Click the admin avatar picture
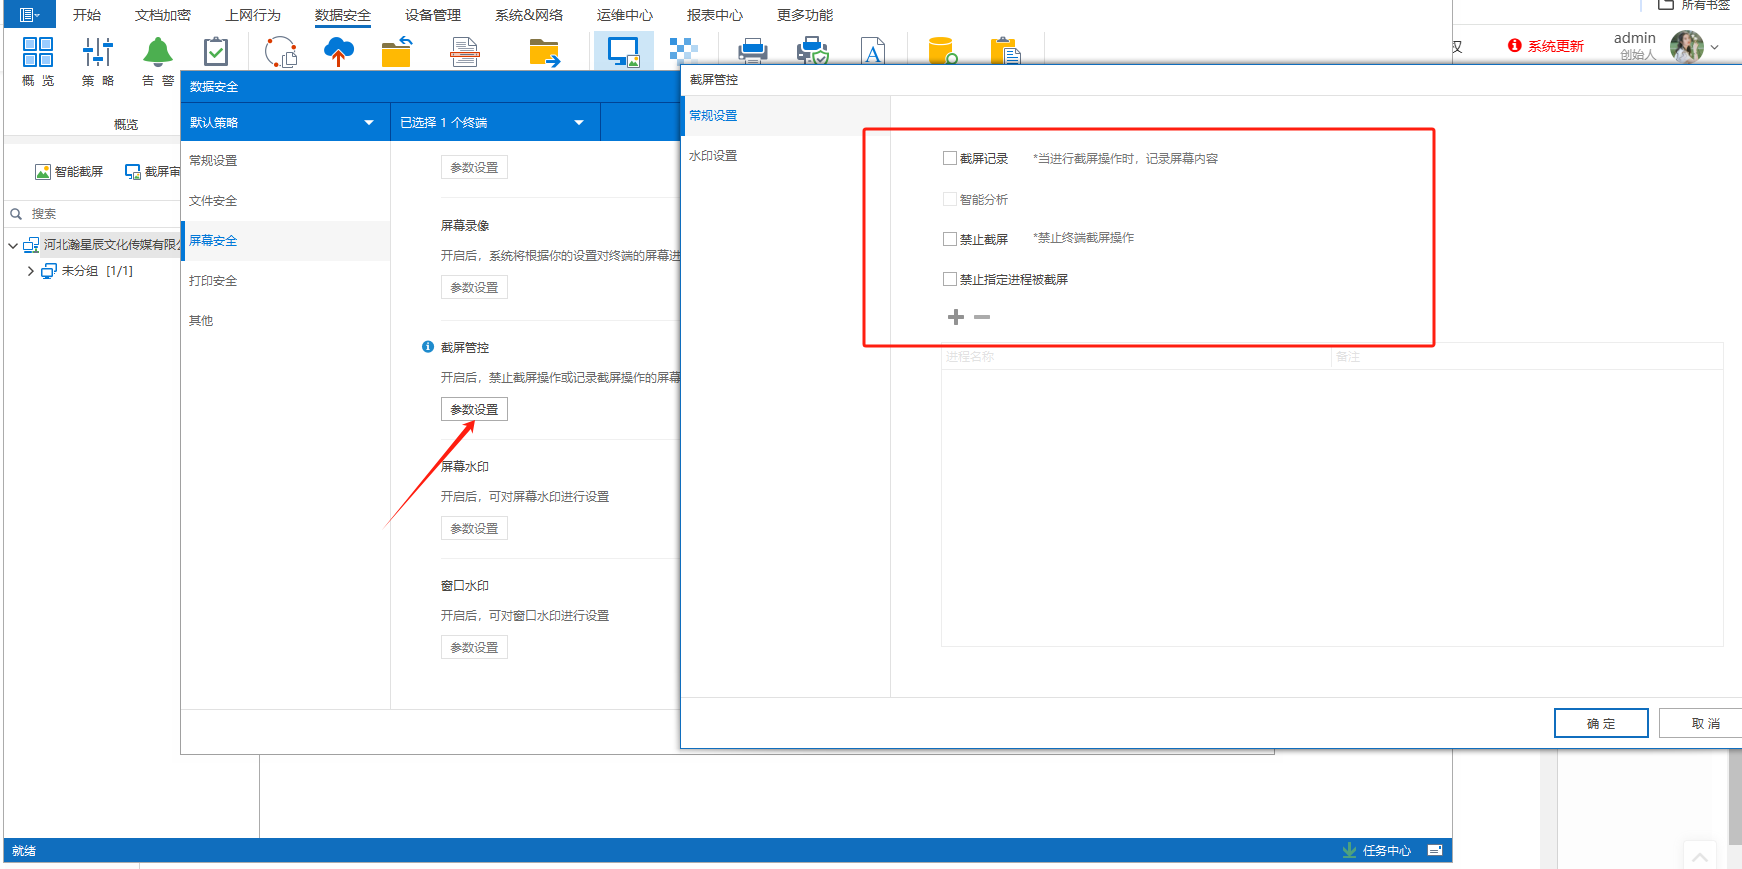The width and height of the screenshot is (1742, 869). pos(1687,47)
